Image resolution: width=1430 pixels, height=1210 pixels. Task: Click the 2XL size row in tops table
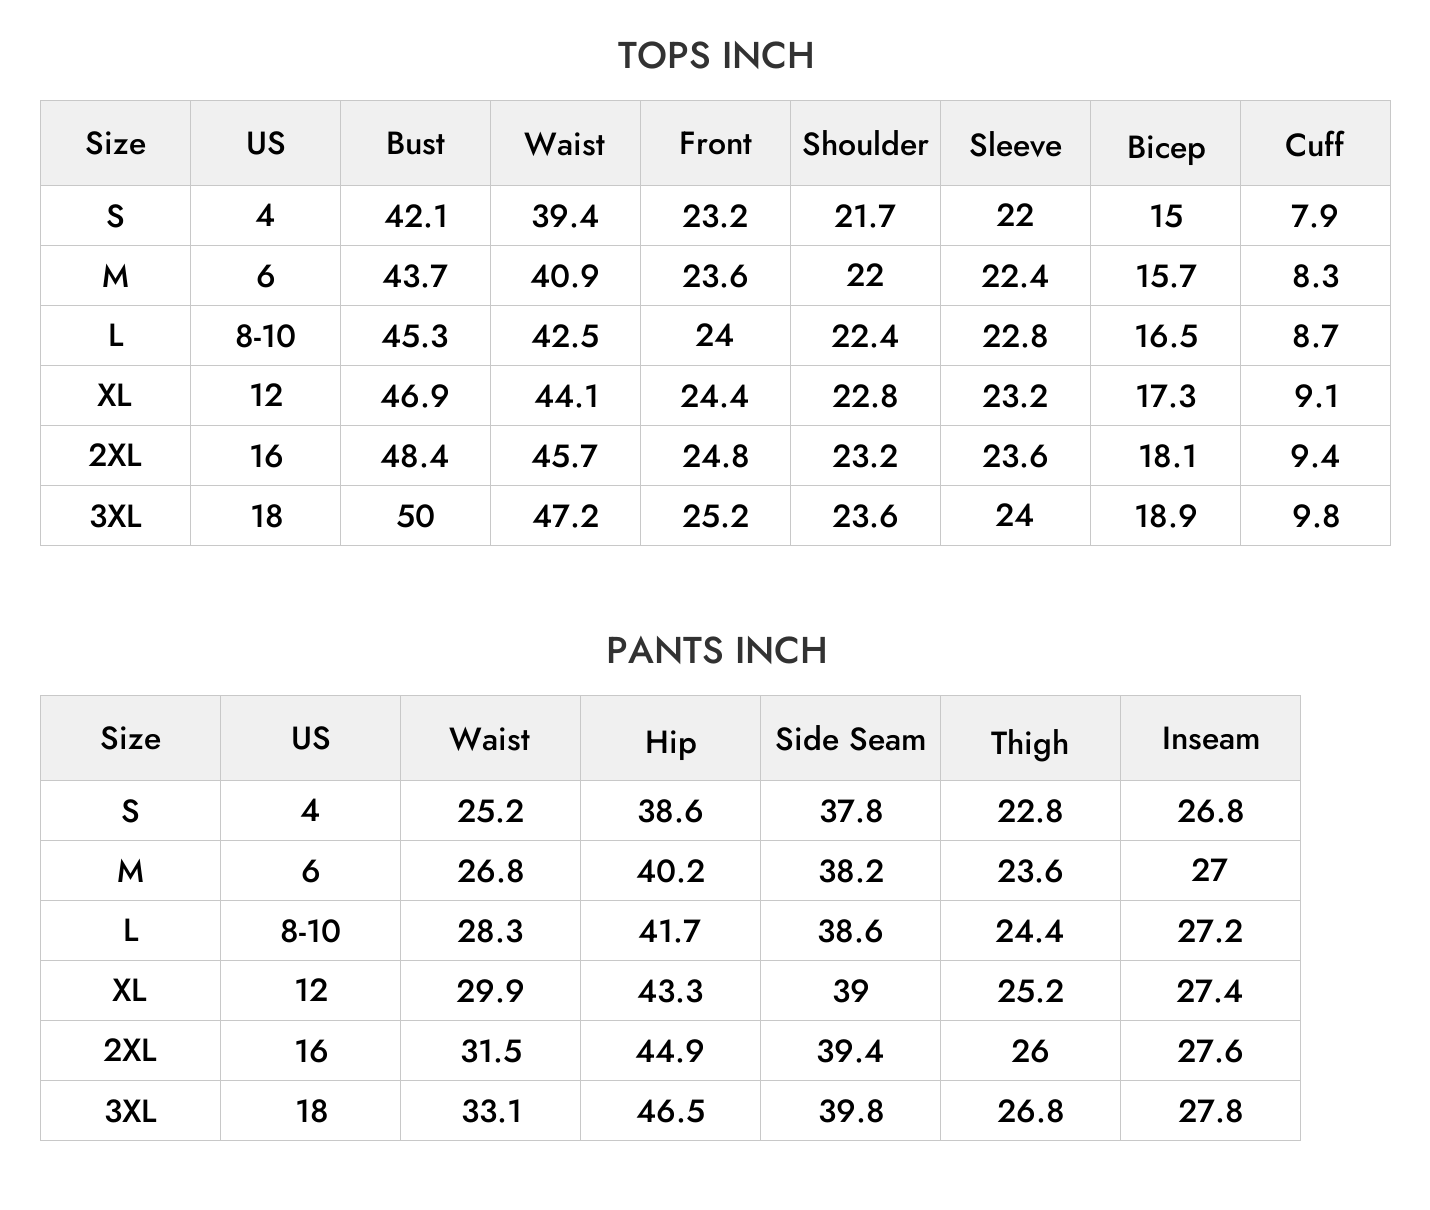click(715, 456)
